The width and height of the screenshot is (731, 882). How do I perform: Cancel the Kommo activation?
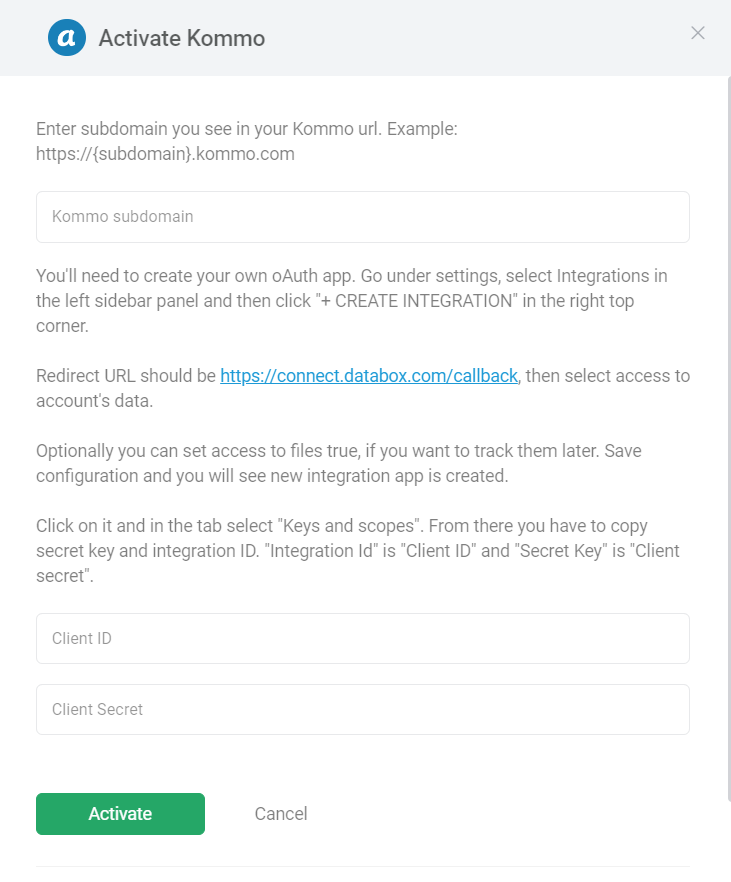[x=281, y=814]
